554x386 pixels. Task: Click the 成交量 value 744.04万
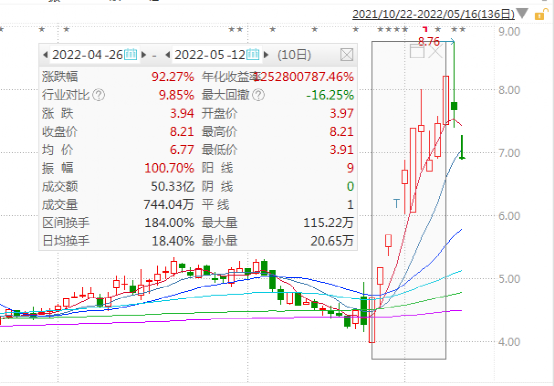(x=169, y=204)
